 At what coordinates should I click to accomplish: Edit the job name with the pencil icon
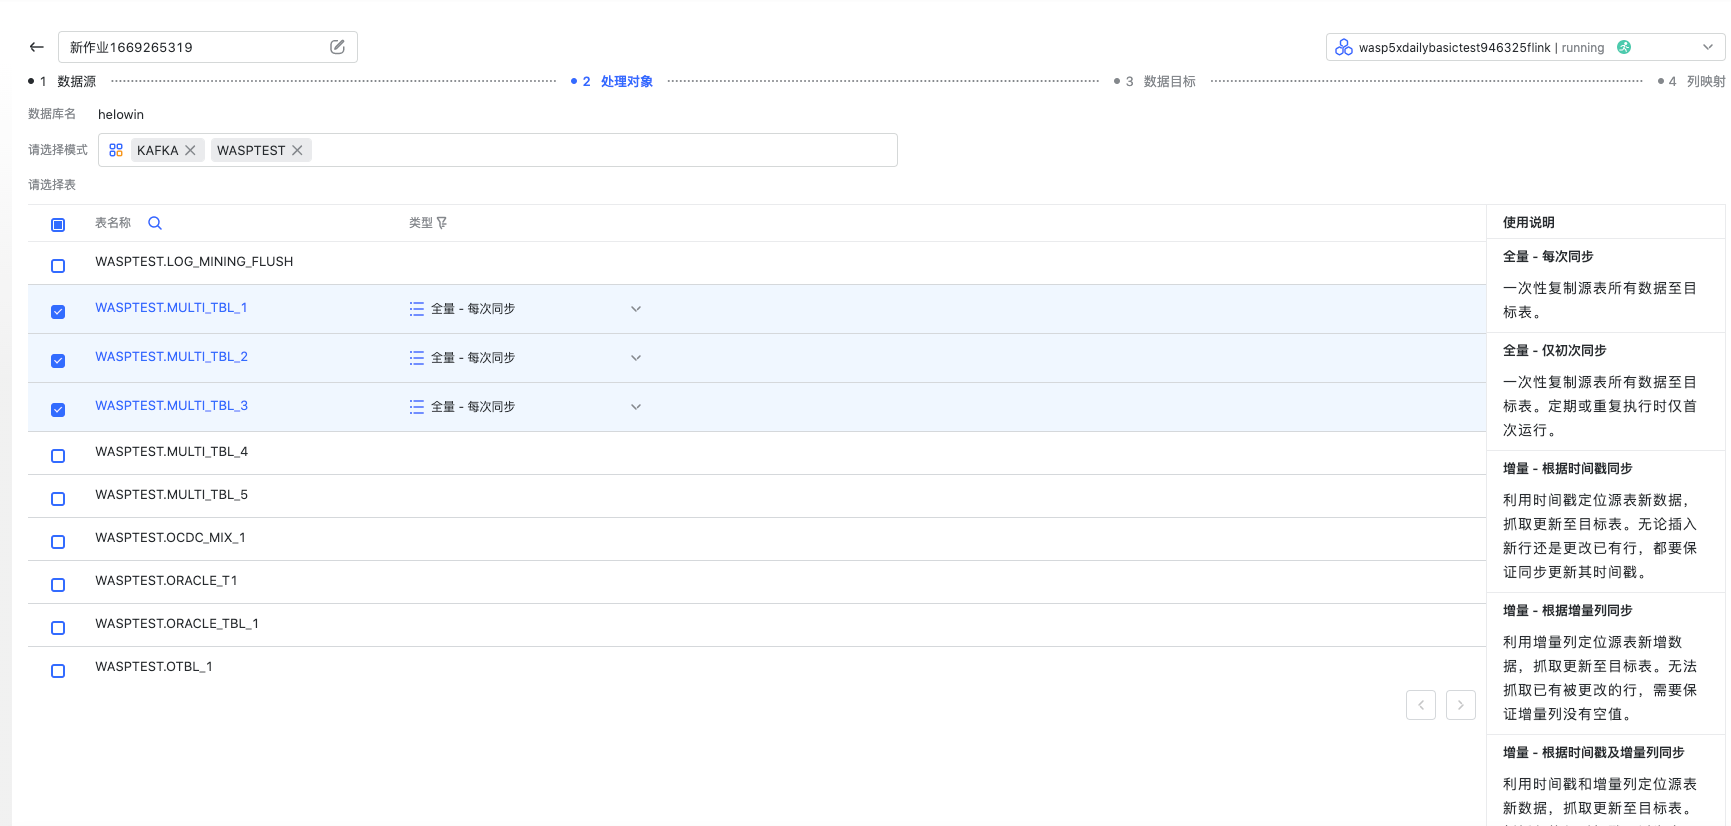[337, 47]
